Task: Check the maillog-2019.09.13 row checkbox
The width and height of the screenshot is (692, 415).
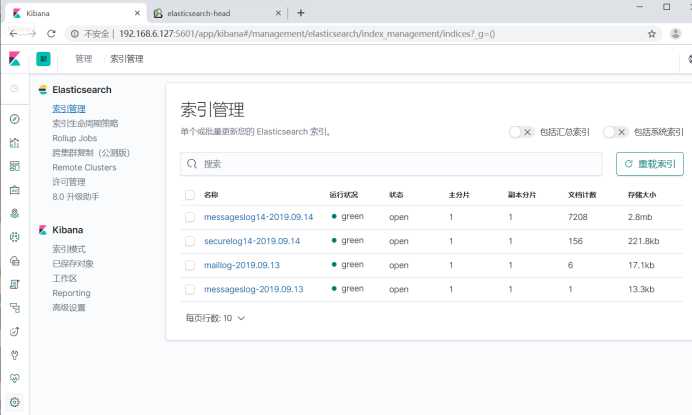Action: click(190, 265)
